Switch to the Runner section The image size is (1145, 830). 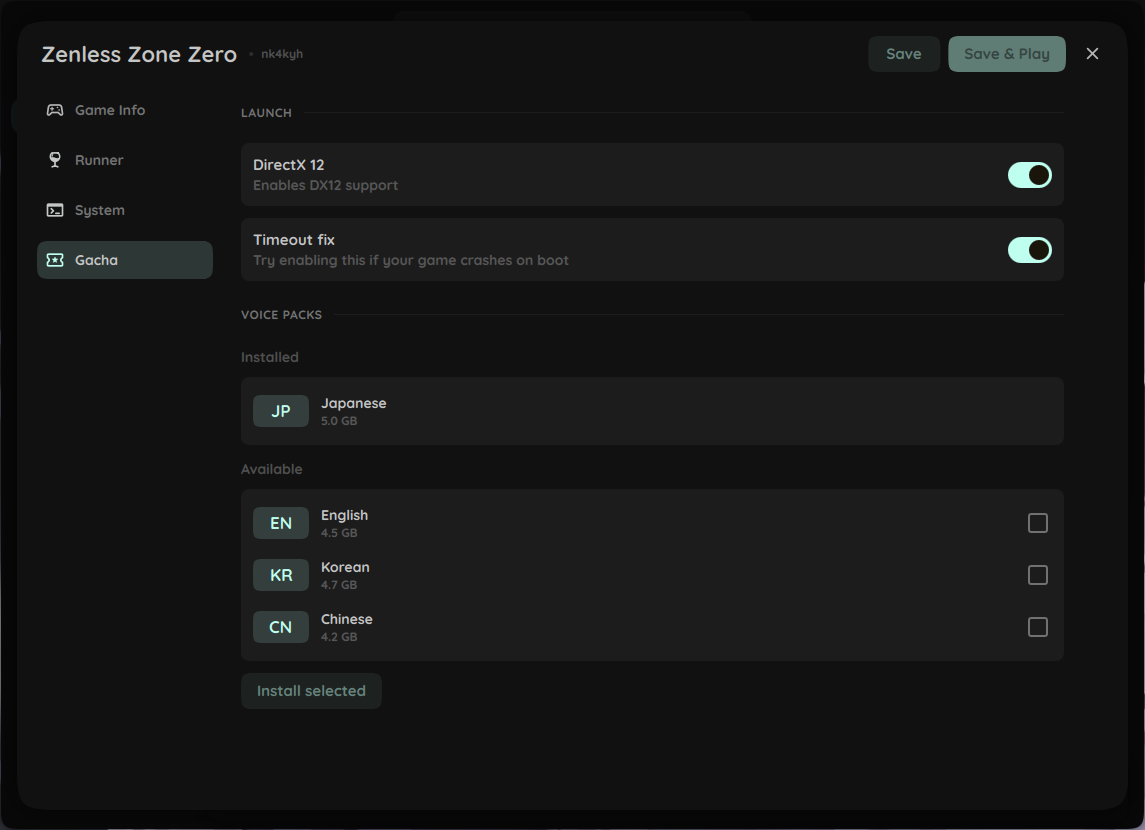pyautogui.click(x=125, y=160)
